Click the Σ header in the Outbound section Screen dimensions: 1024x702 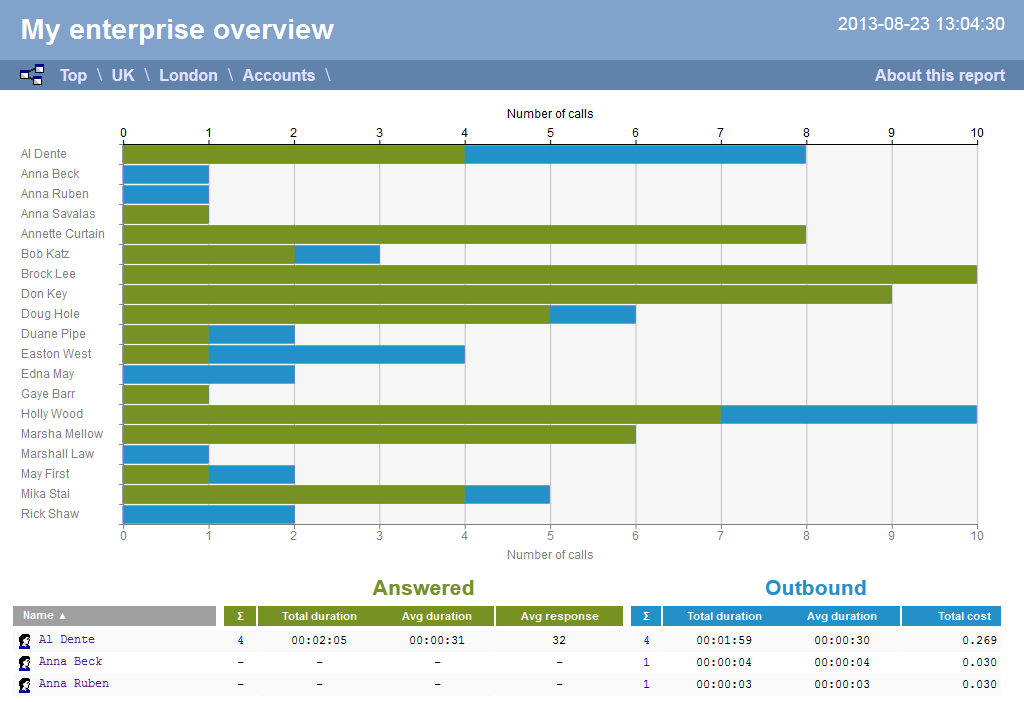tap(645, 616)
